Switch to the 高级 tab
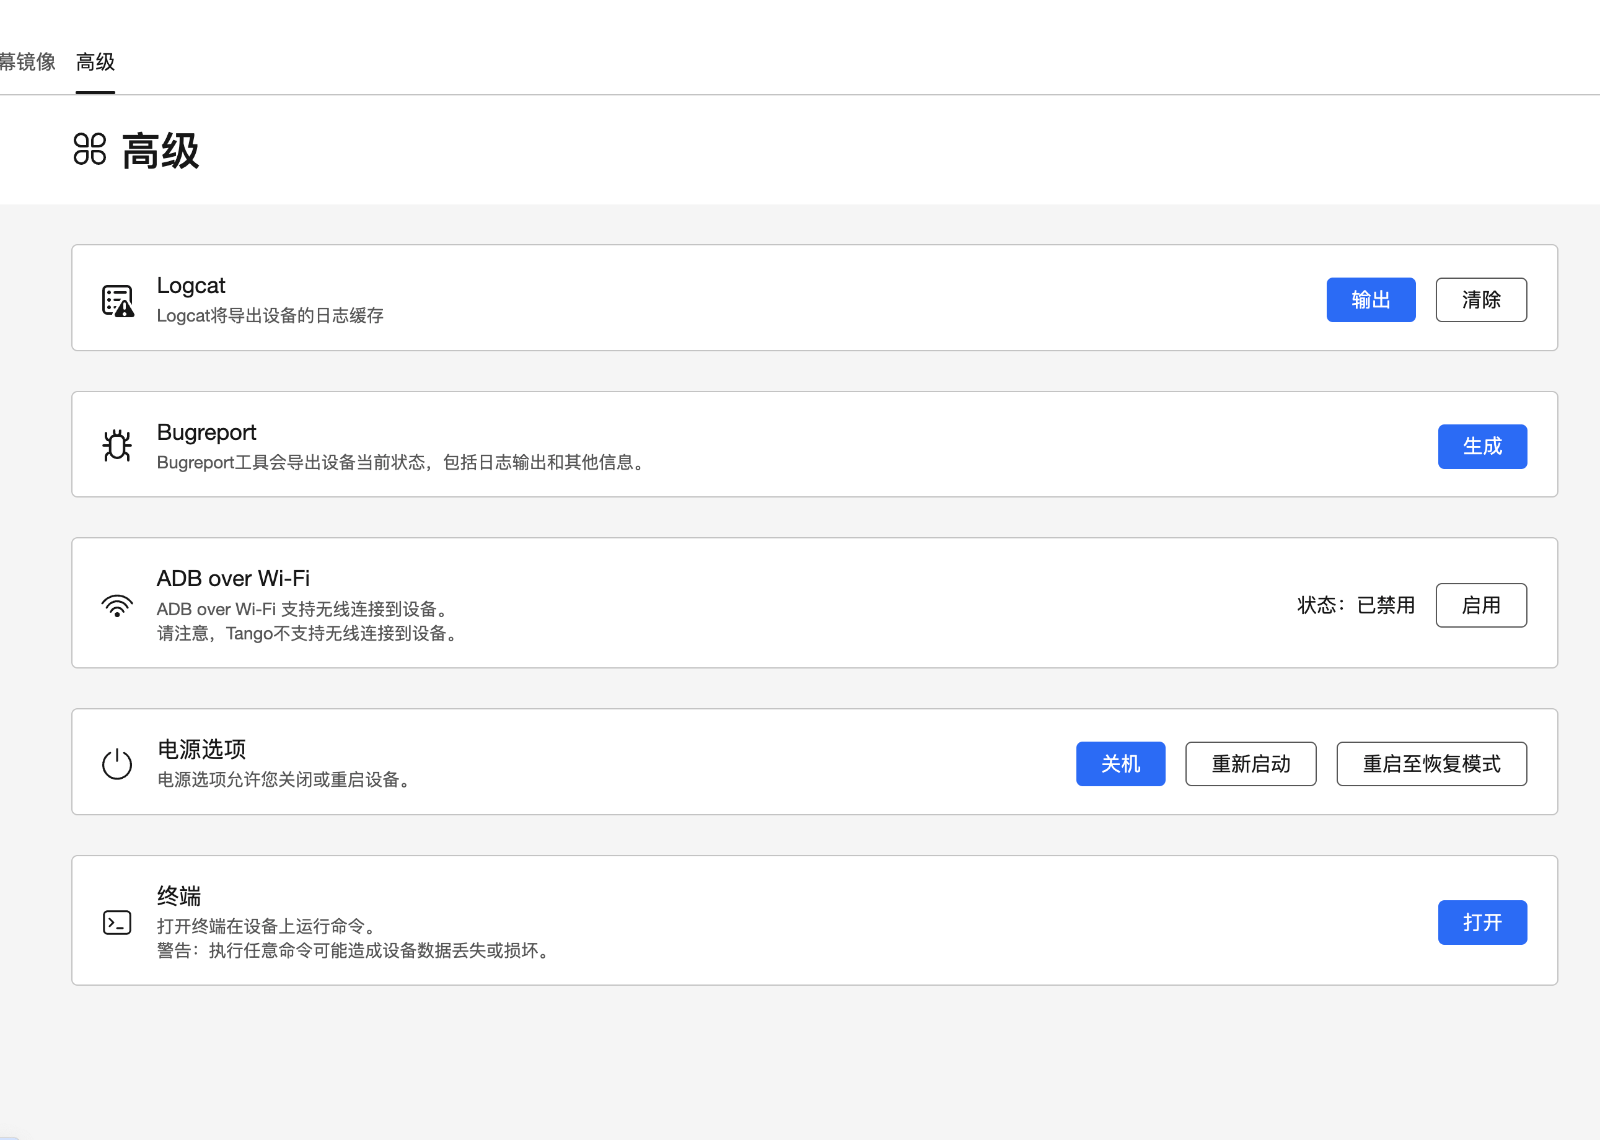Image resolution: width=1600 pixels, height=1140 pixels. pyautogui.click(x=95, y=62)
